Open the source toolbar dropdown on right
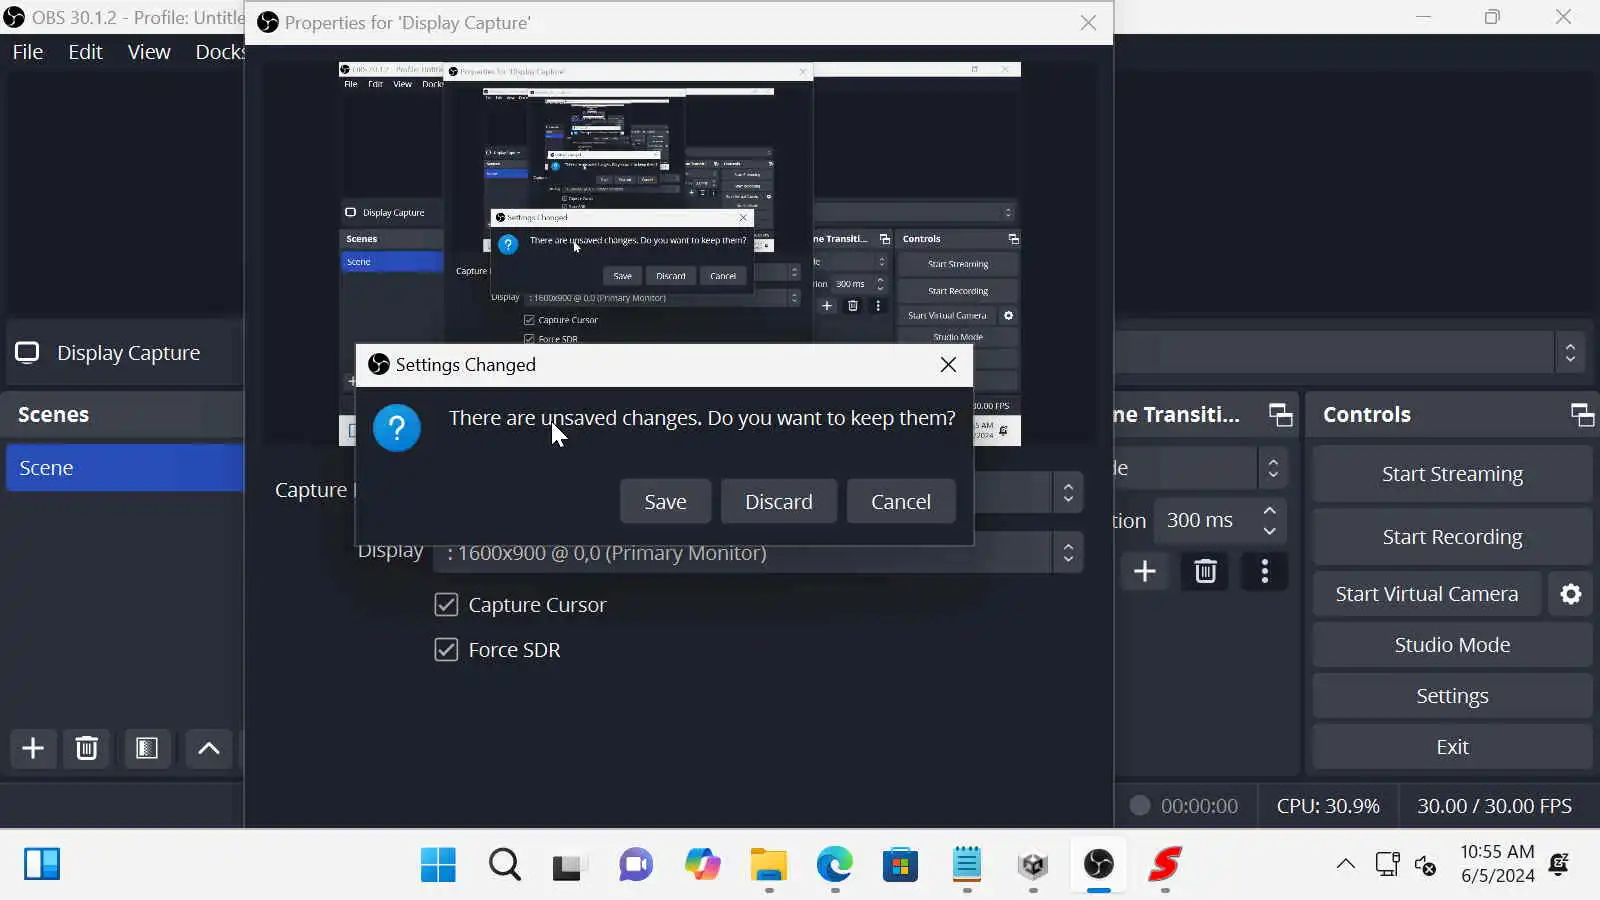The image size is (1600, 900). (x=1570, y=353)
